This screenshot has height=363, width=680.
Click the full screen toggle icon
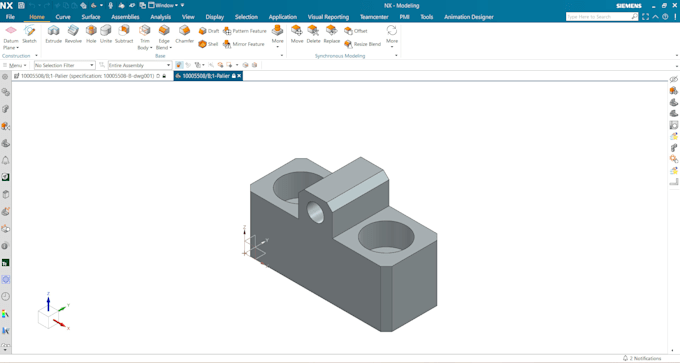pyautogui.click(x=645, y=16)
